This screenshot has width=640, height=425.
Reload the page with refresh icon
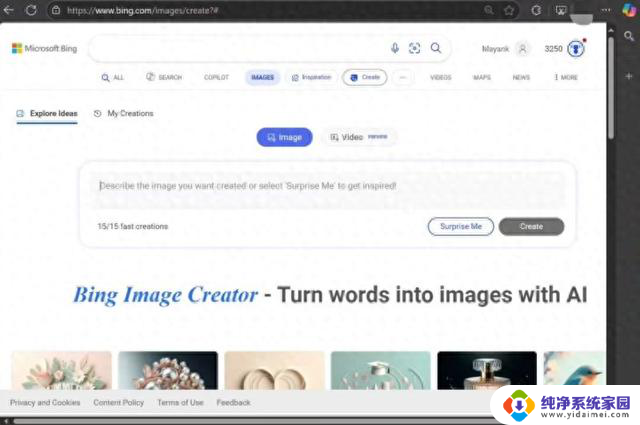[31, 10]
